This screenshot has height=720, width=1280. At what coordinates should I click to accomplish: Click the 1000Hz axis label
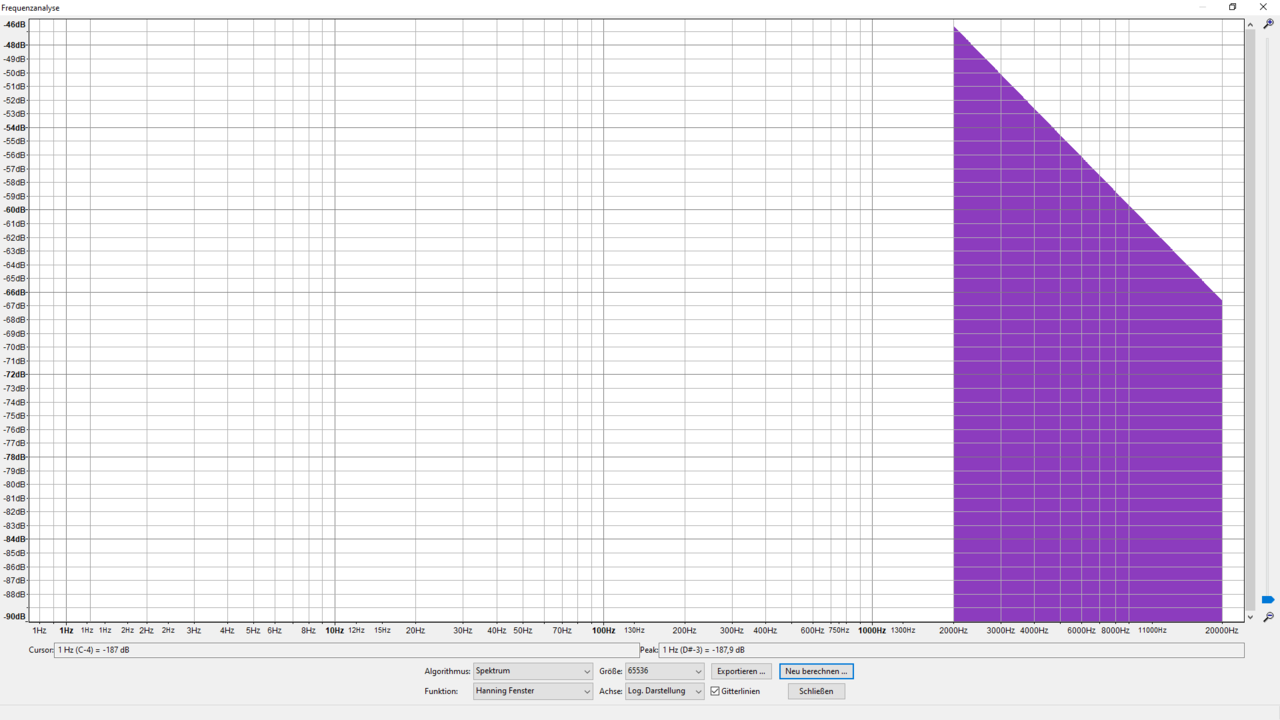[872, 630]
